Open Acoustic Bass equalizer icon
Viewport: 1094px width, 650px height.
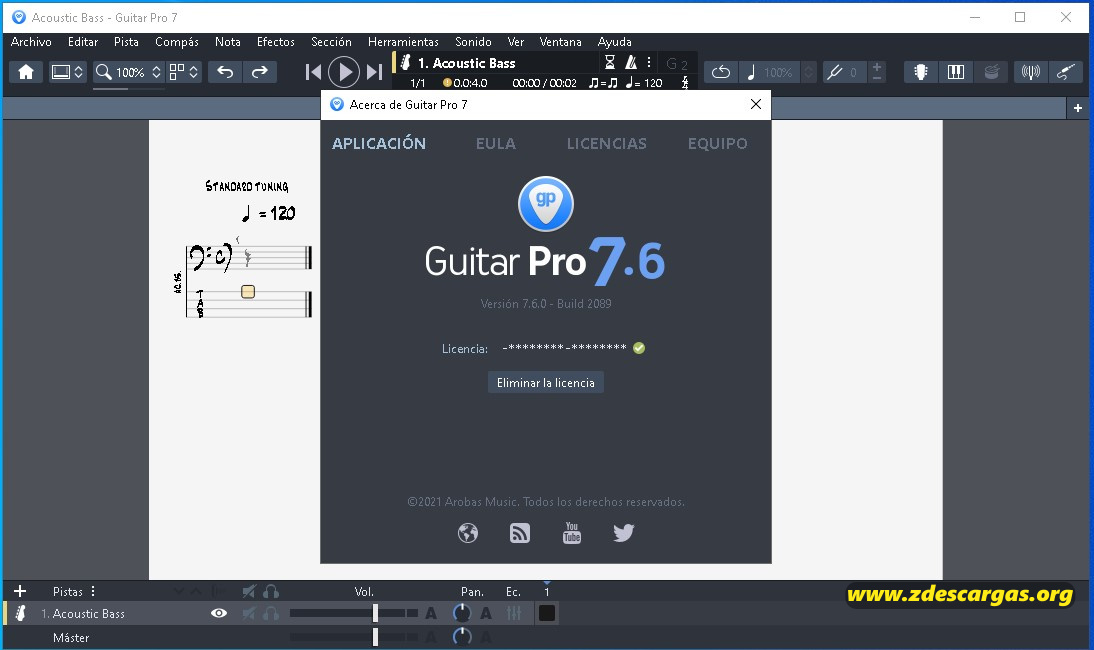pos(514,614)
